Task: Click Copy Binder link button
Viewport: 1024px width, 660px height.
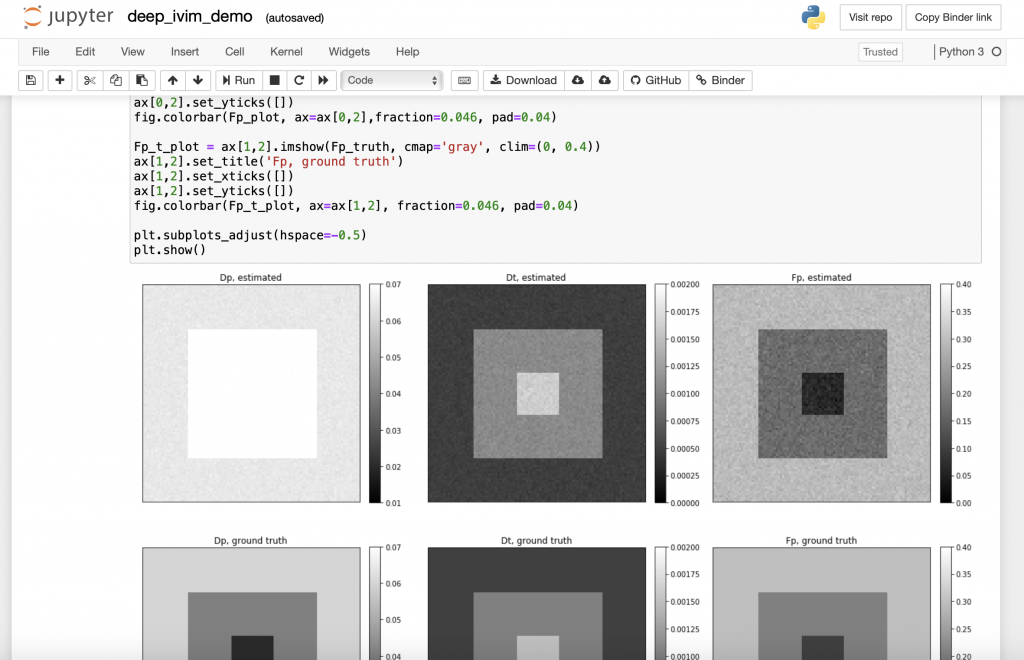Action: tap(953, 18)
